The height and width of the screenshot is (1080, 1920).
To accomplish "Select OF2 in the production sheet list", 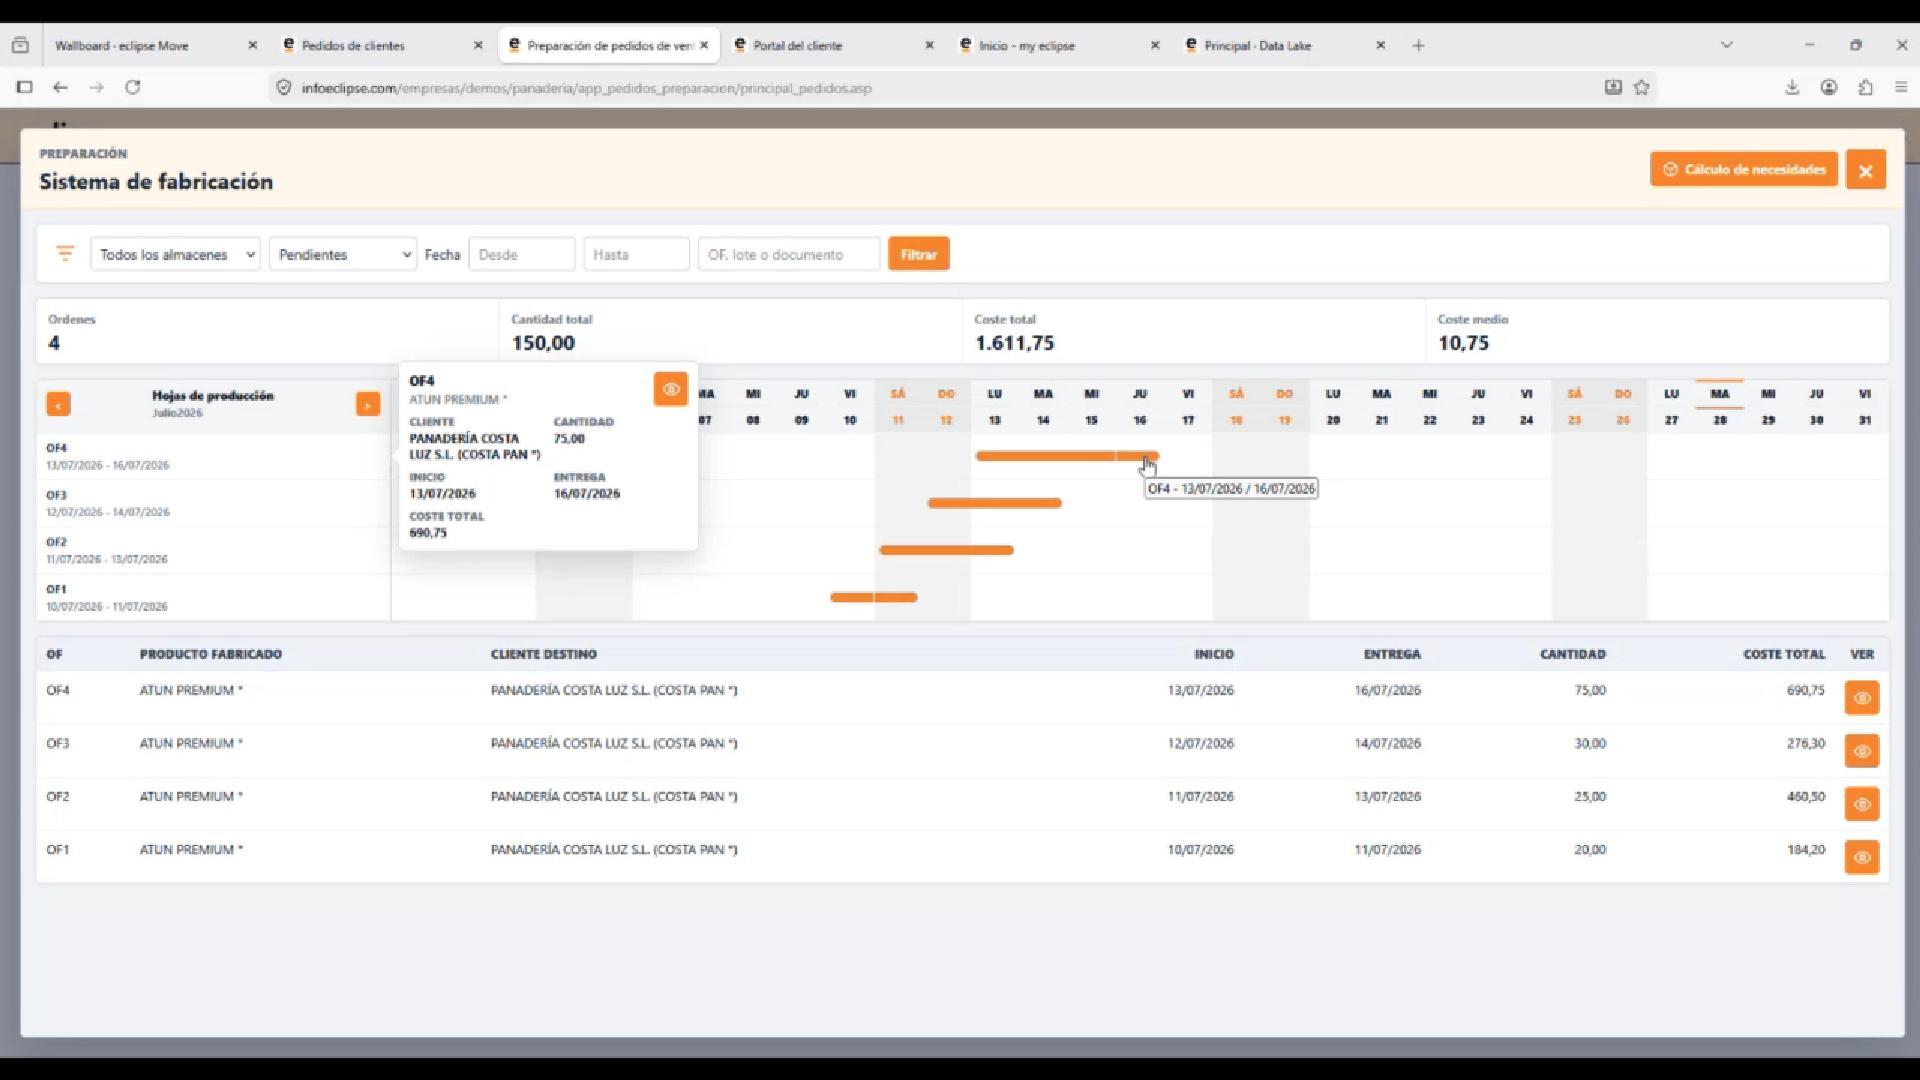I will click(214, 550).
